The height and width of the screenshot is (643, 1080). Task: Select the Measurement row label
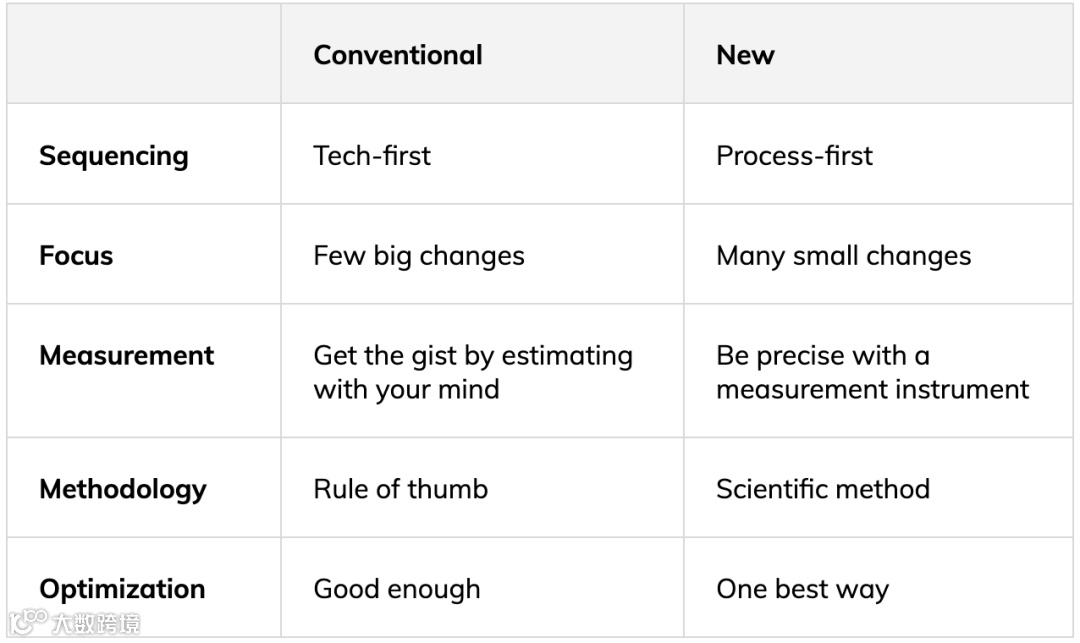127,355
